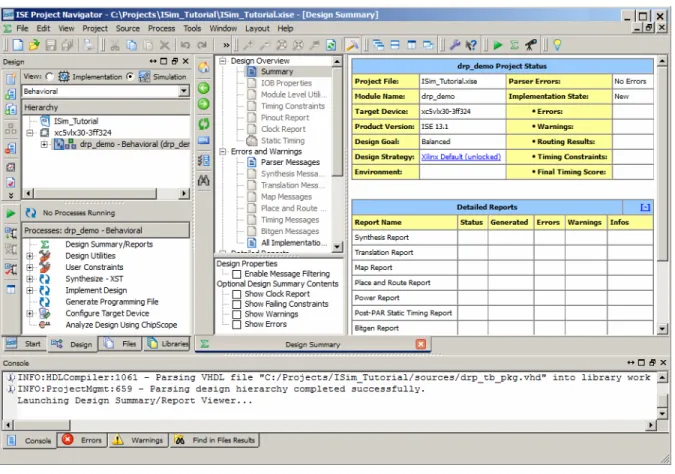Viewport: 675px width, 474px height.
Task: Expand the Design Utilities process
Action: 30,256
